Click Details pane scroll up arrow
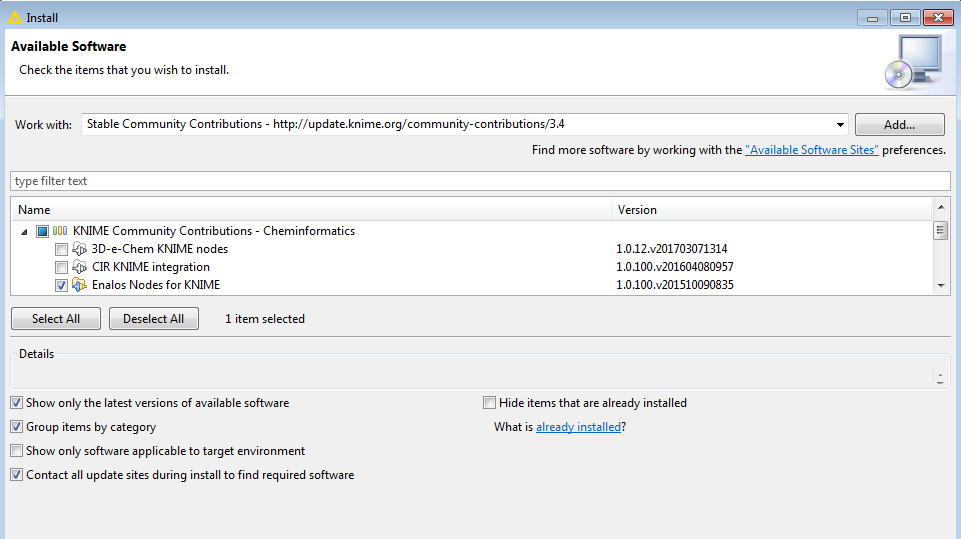Screen dimensions: 961x539 click(x=940, y=373)
